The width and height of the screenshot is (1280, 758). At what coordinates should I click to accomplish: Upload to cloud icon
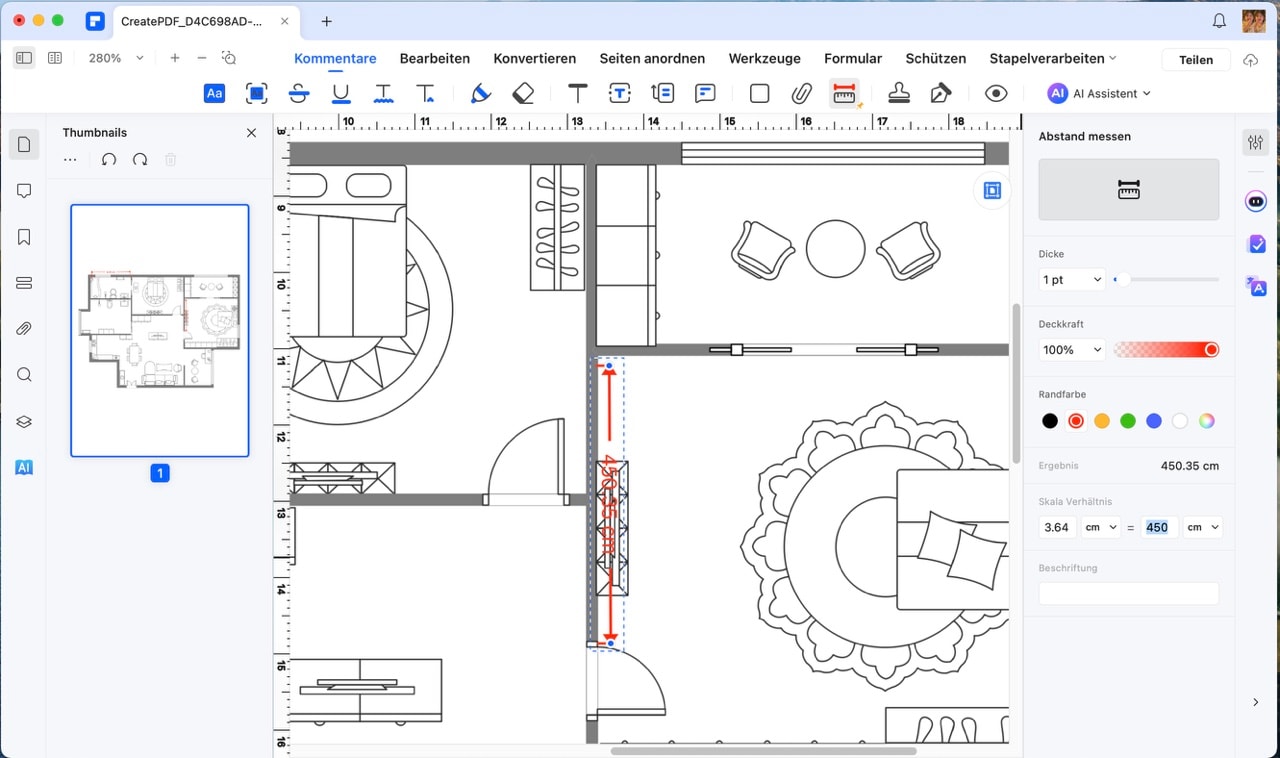1250,59
